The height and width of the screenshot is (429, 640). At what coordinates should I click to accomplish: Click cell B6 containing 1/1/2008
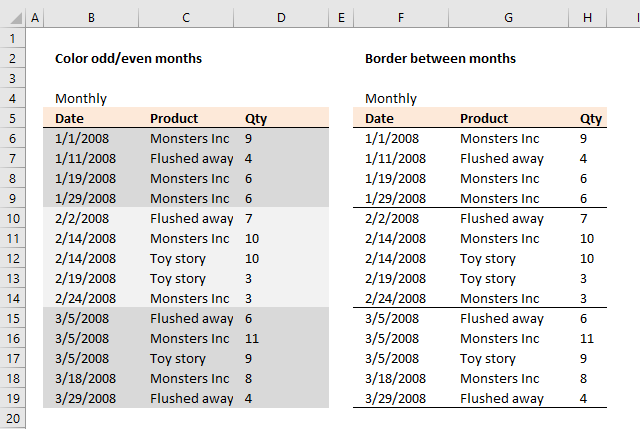[x=91, y=138]
